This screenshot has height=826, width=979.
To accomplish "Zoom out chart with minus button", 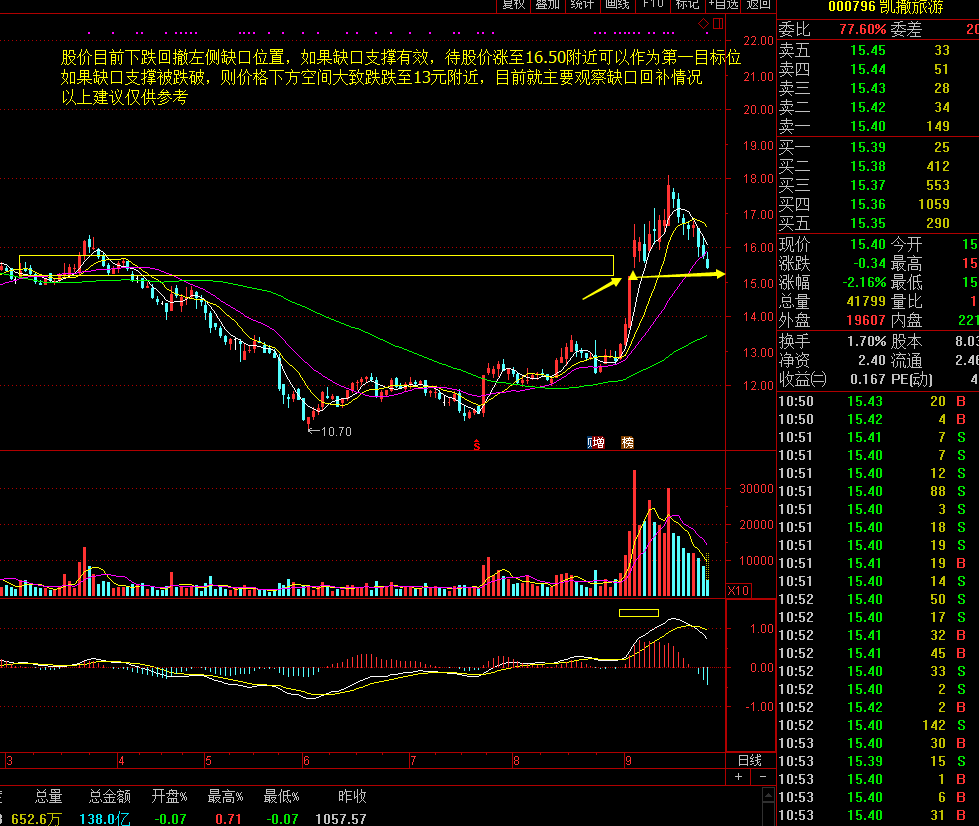I will click(x=762, y=777).
